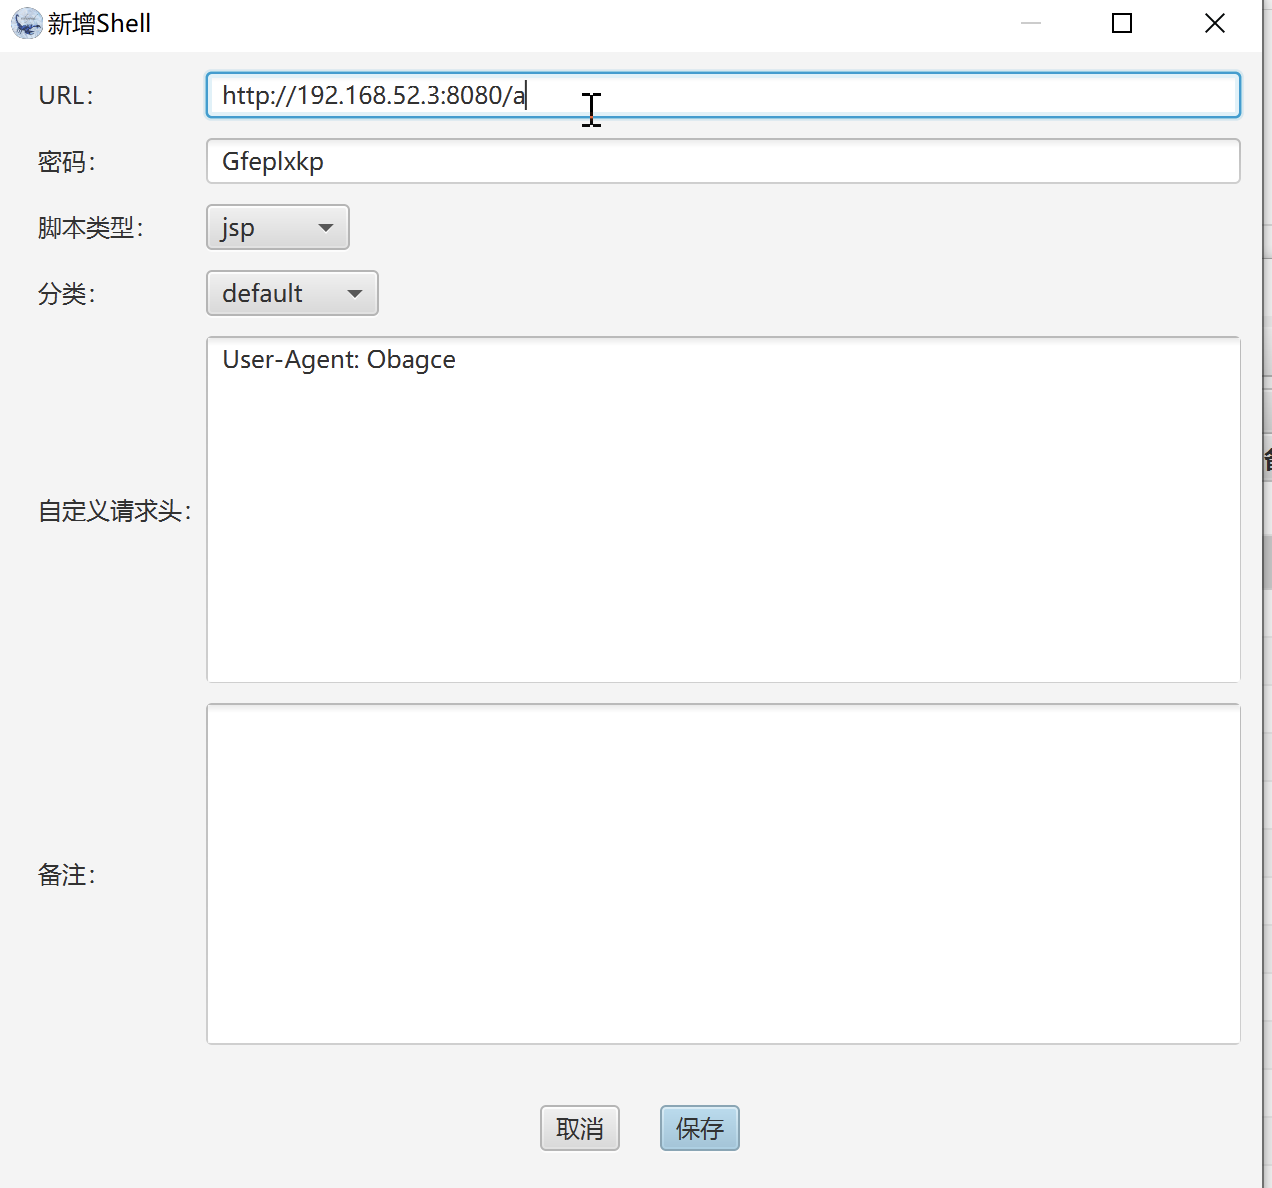The height and width of the screenshot is (1188, 1272).
Task: Focus the empty 备注 text area
Action: 722,874
